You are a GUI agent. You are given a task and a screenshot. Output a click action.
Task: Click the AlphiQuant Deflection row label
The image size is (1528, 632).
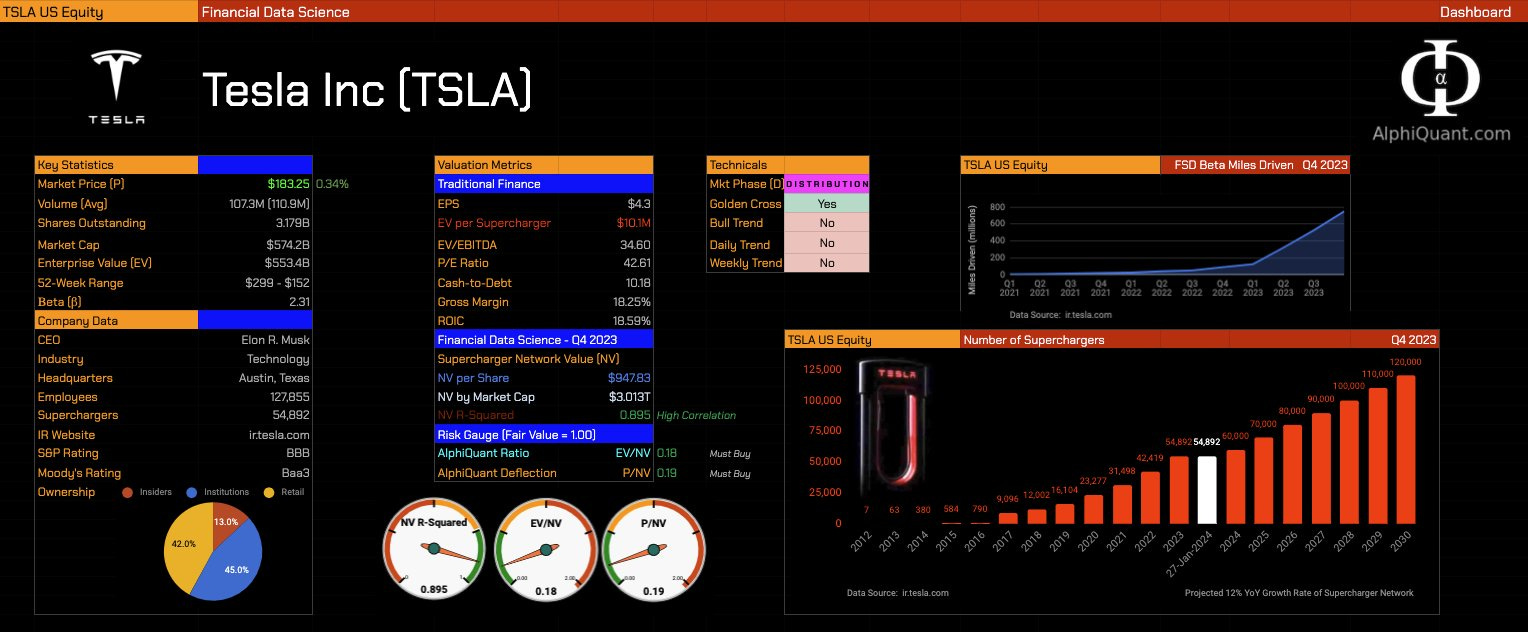[497, 473]
